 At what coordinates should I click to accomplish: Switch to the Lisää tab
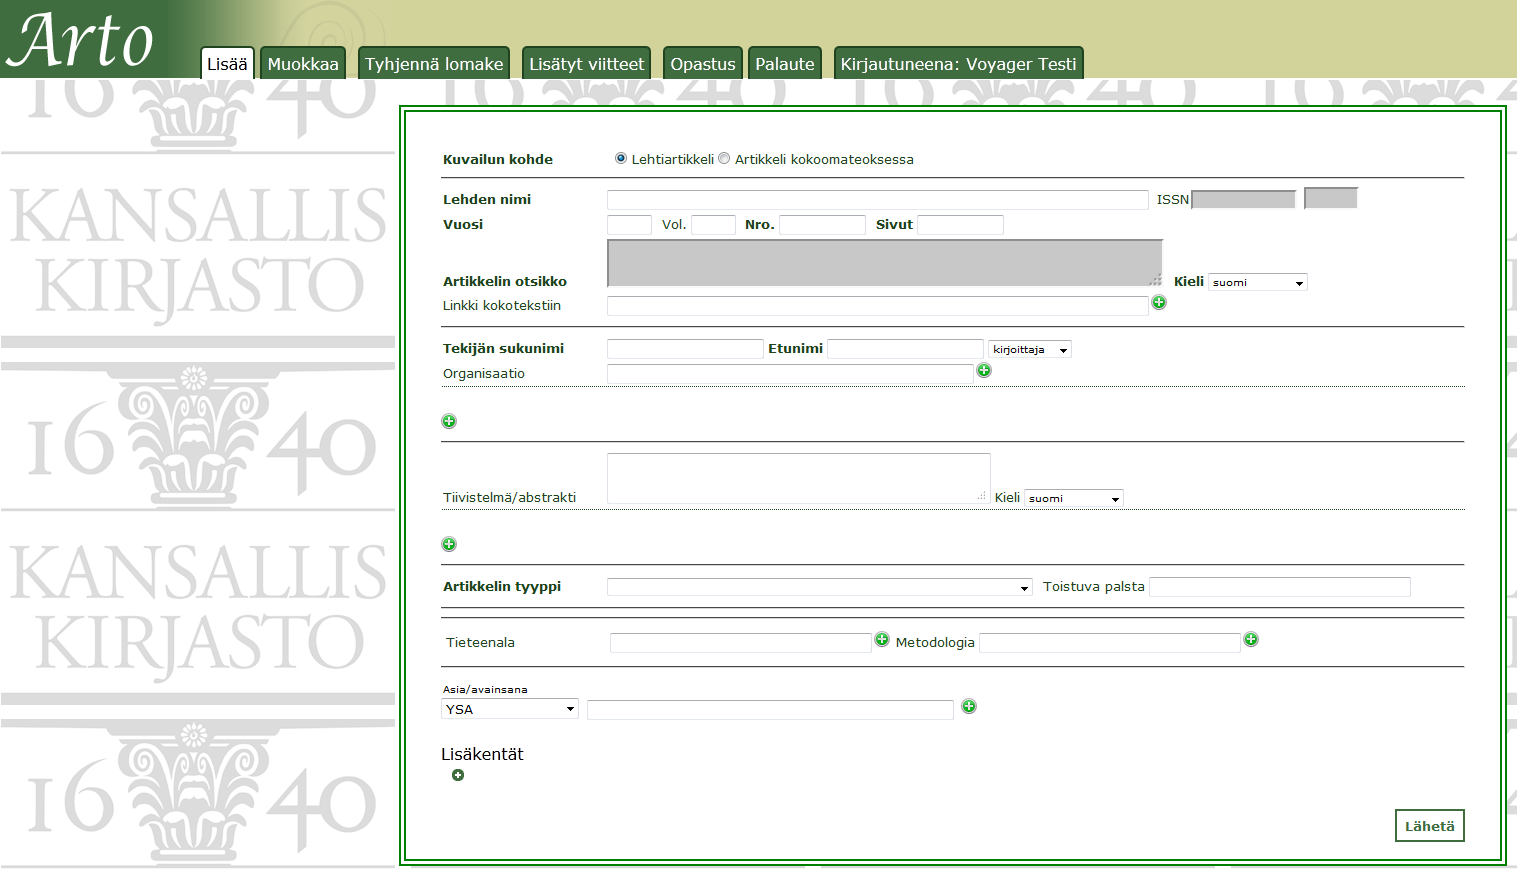point(227,63)
